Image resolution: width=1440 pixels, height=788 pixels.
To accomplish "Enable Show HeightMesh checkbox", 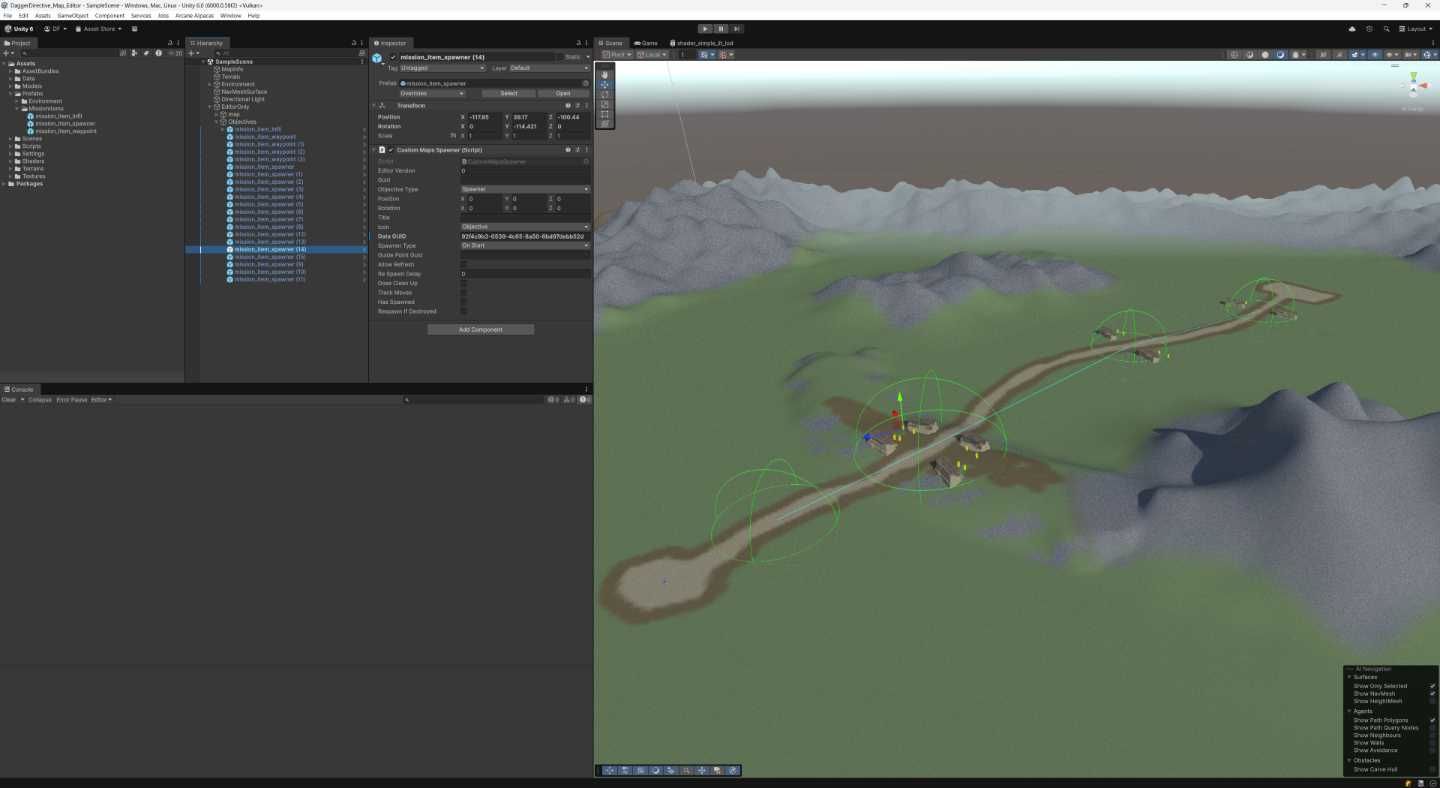I will click(x=1432, y=701).
